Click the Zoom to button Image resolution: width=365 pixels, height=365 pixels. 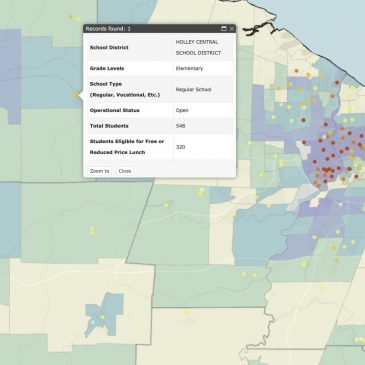pyautogui.click(x=99, y=171)
